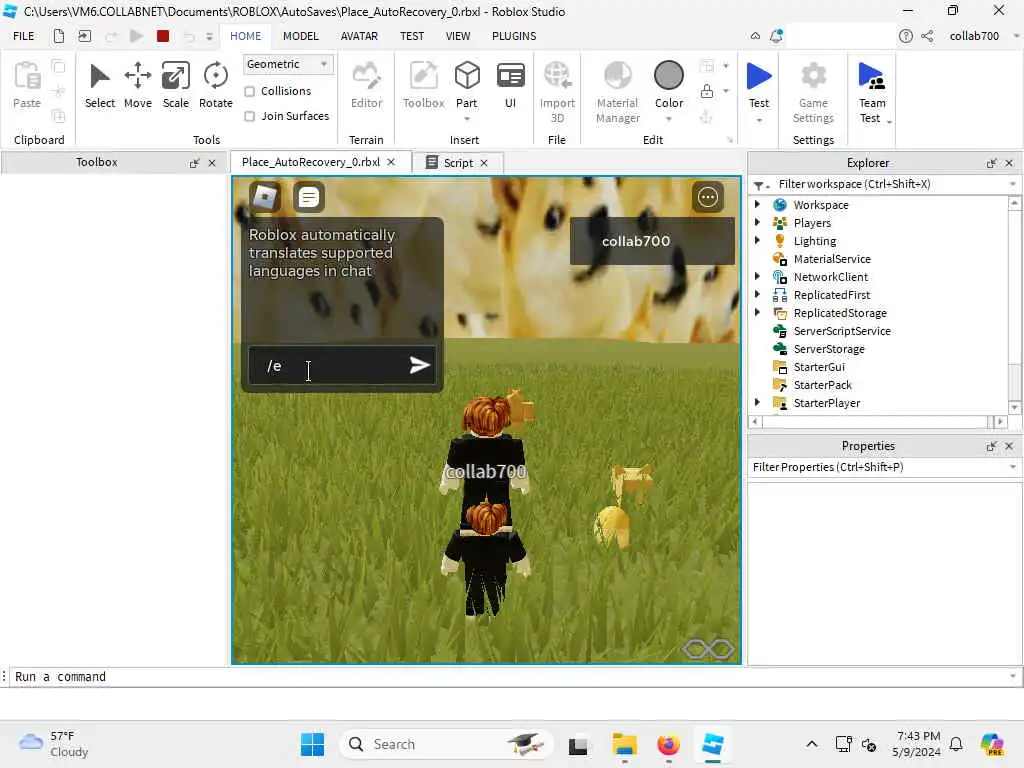Switch to the Script document tab
The image size is (1024, 768).
(457, 163)
